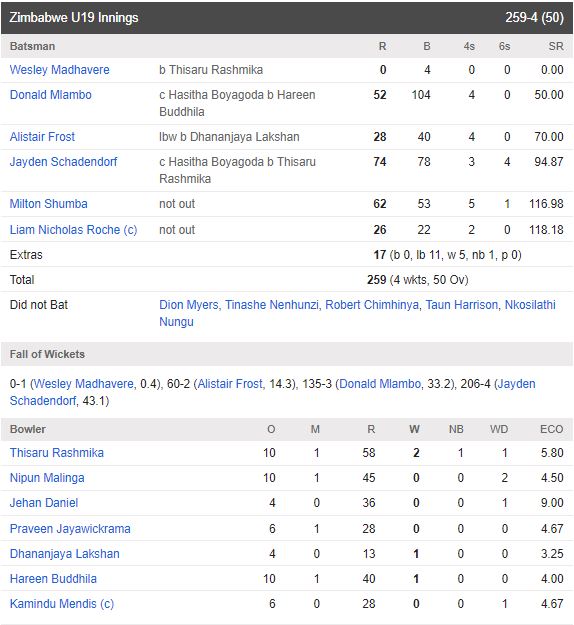
Task: Open Jehan Daniel bowler link
Action: [44, 503]
